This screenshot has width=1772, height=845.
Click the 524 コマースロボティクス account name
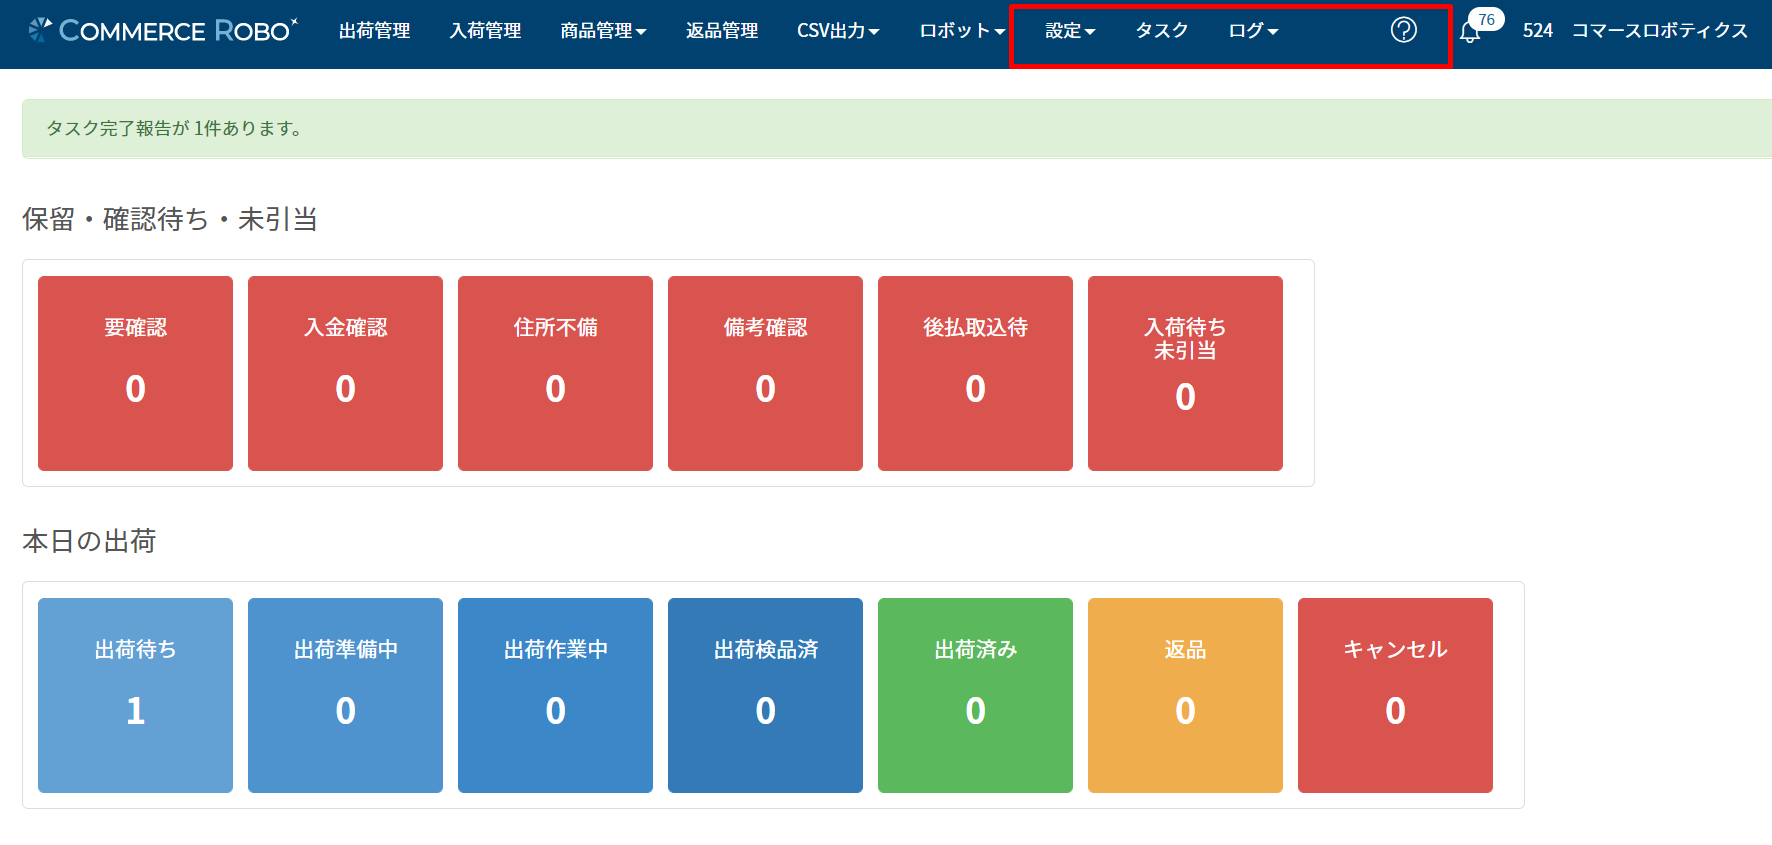coord(1635,31)
